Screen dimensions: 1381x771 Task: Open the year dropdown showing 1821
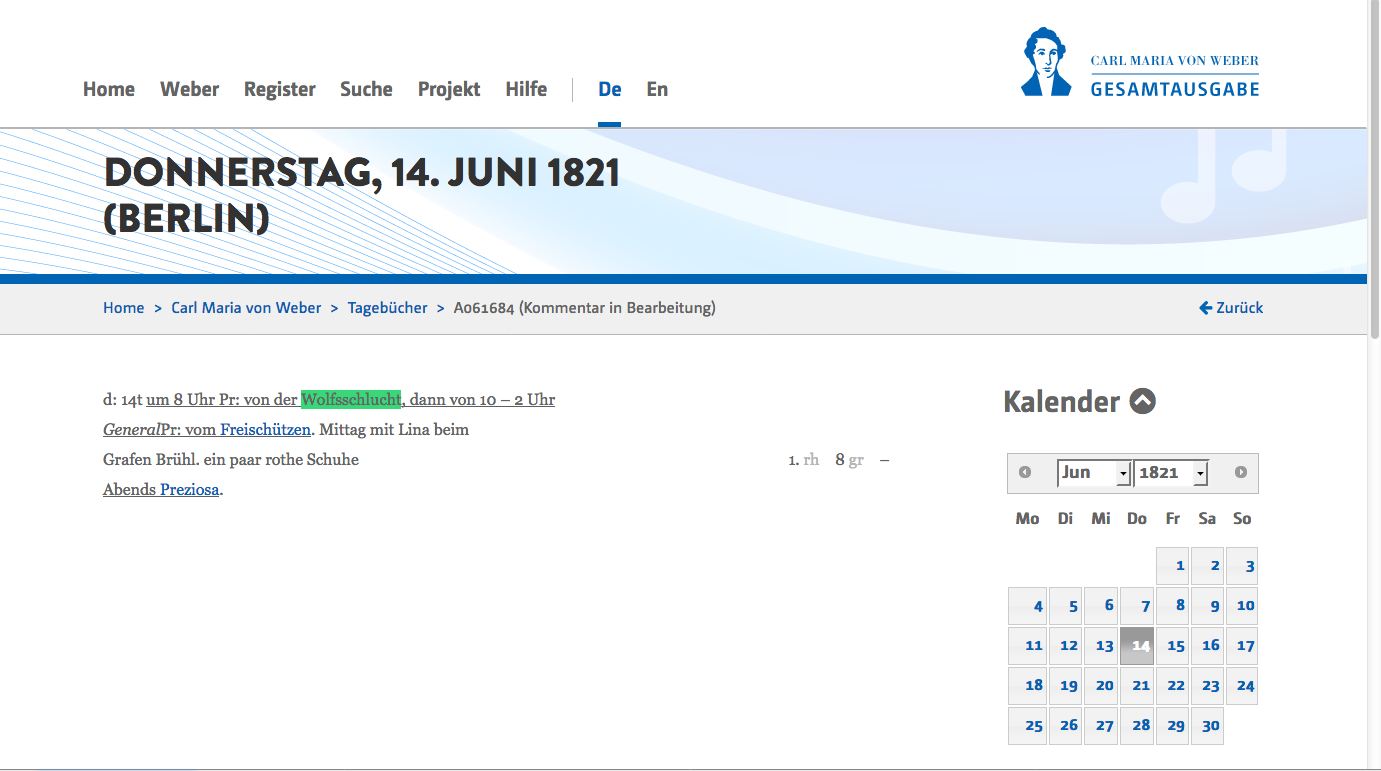click(x=1171, y=473)
